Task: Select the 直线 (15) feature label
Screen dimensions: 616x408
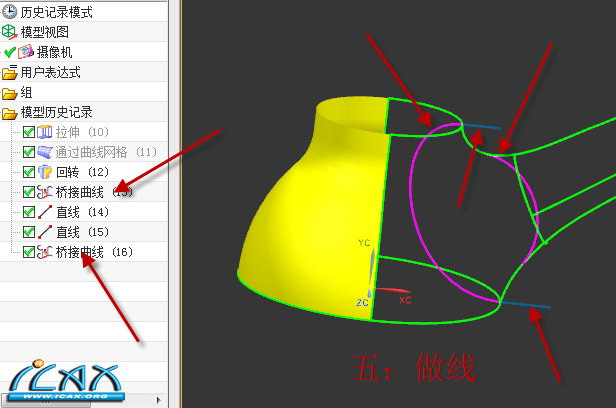Action: tap(82, 232)
